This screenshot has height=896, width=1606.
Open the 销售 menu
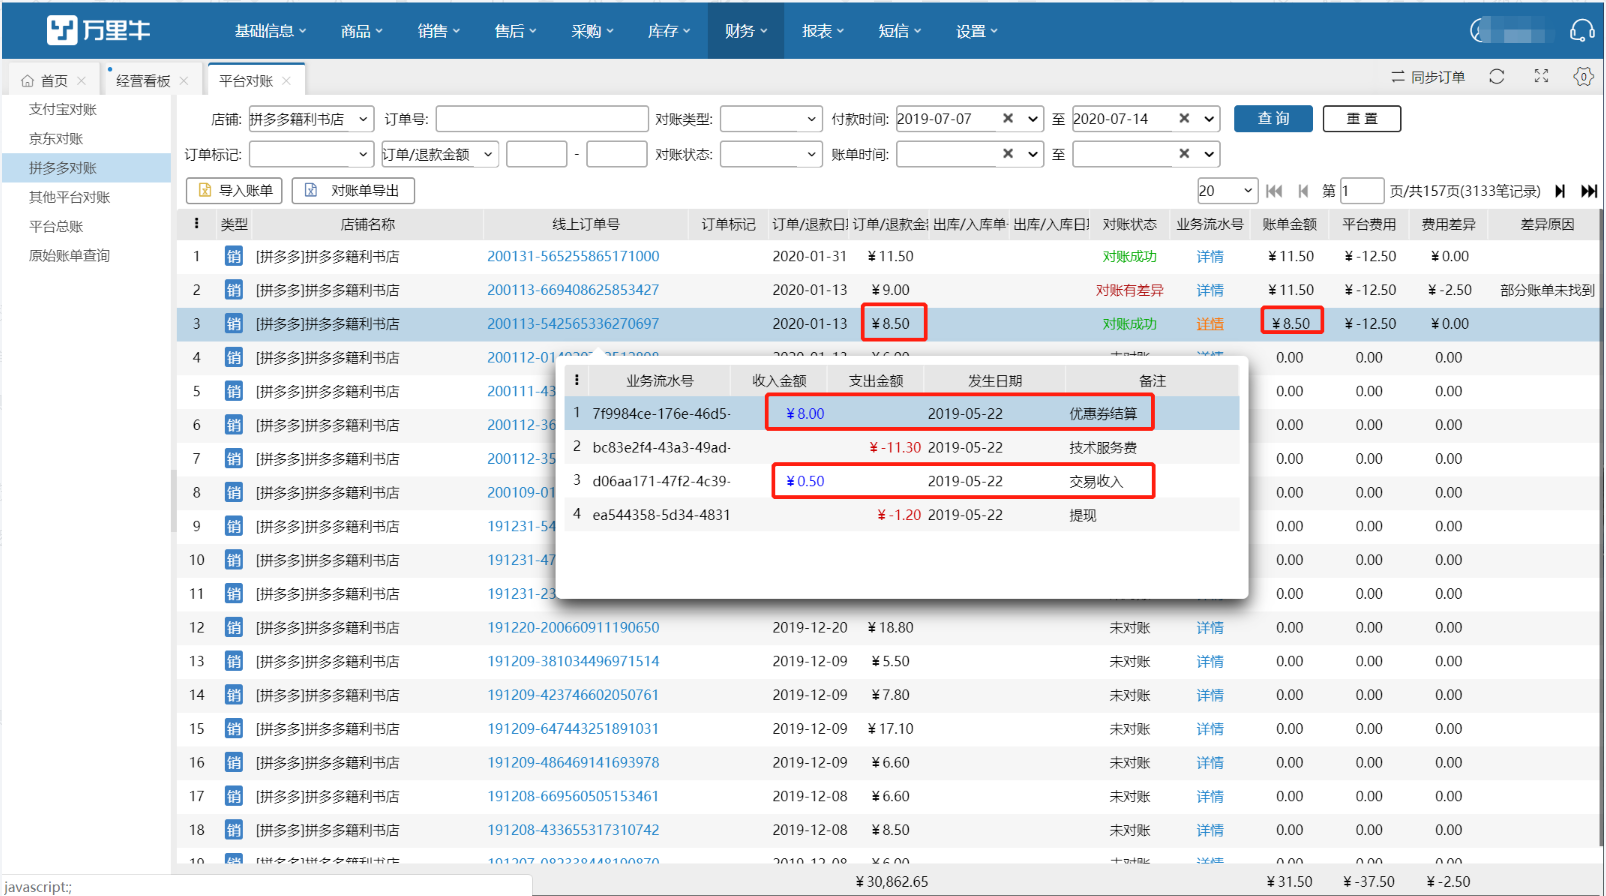pos(439,31)
